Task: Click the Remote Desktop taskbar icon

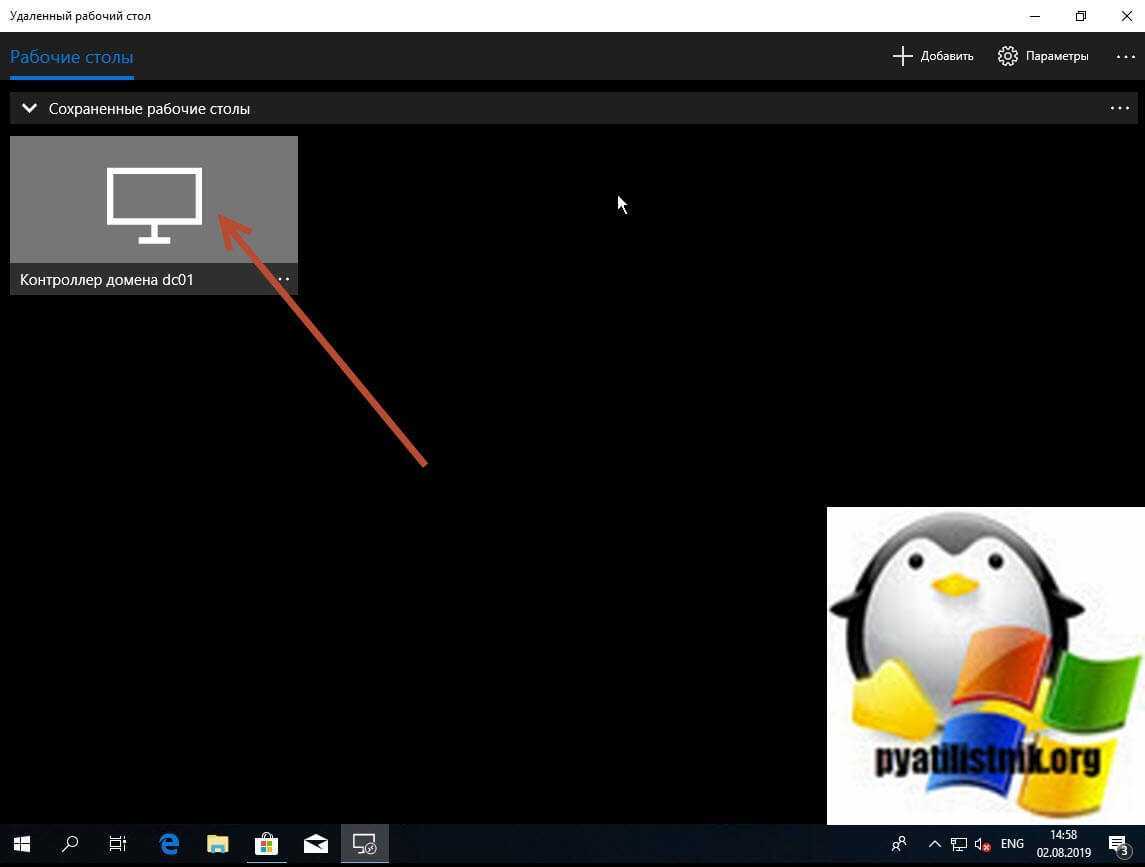Action: (x=364, y=845)
